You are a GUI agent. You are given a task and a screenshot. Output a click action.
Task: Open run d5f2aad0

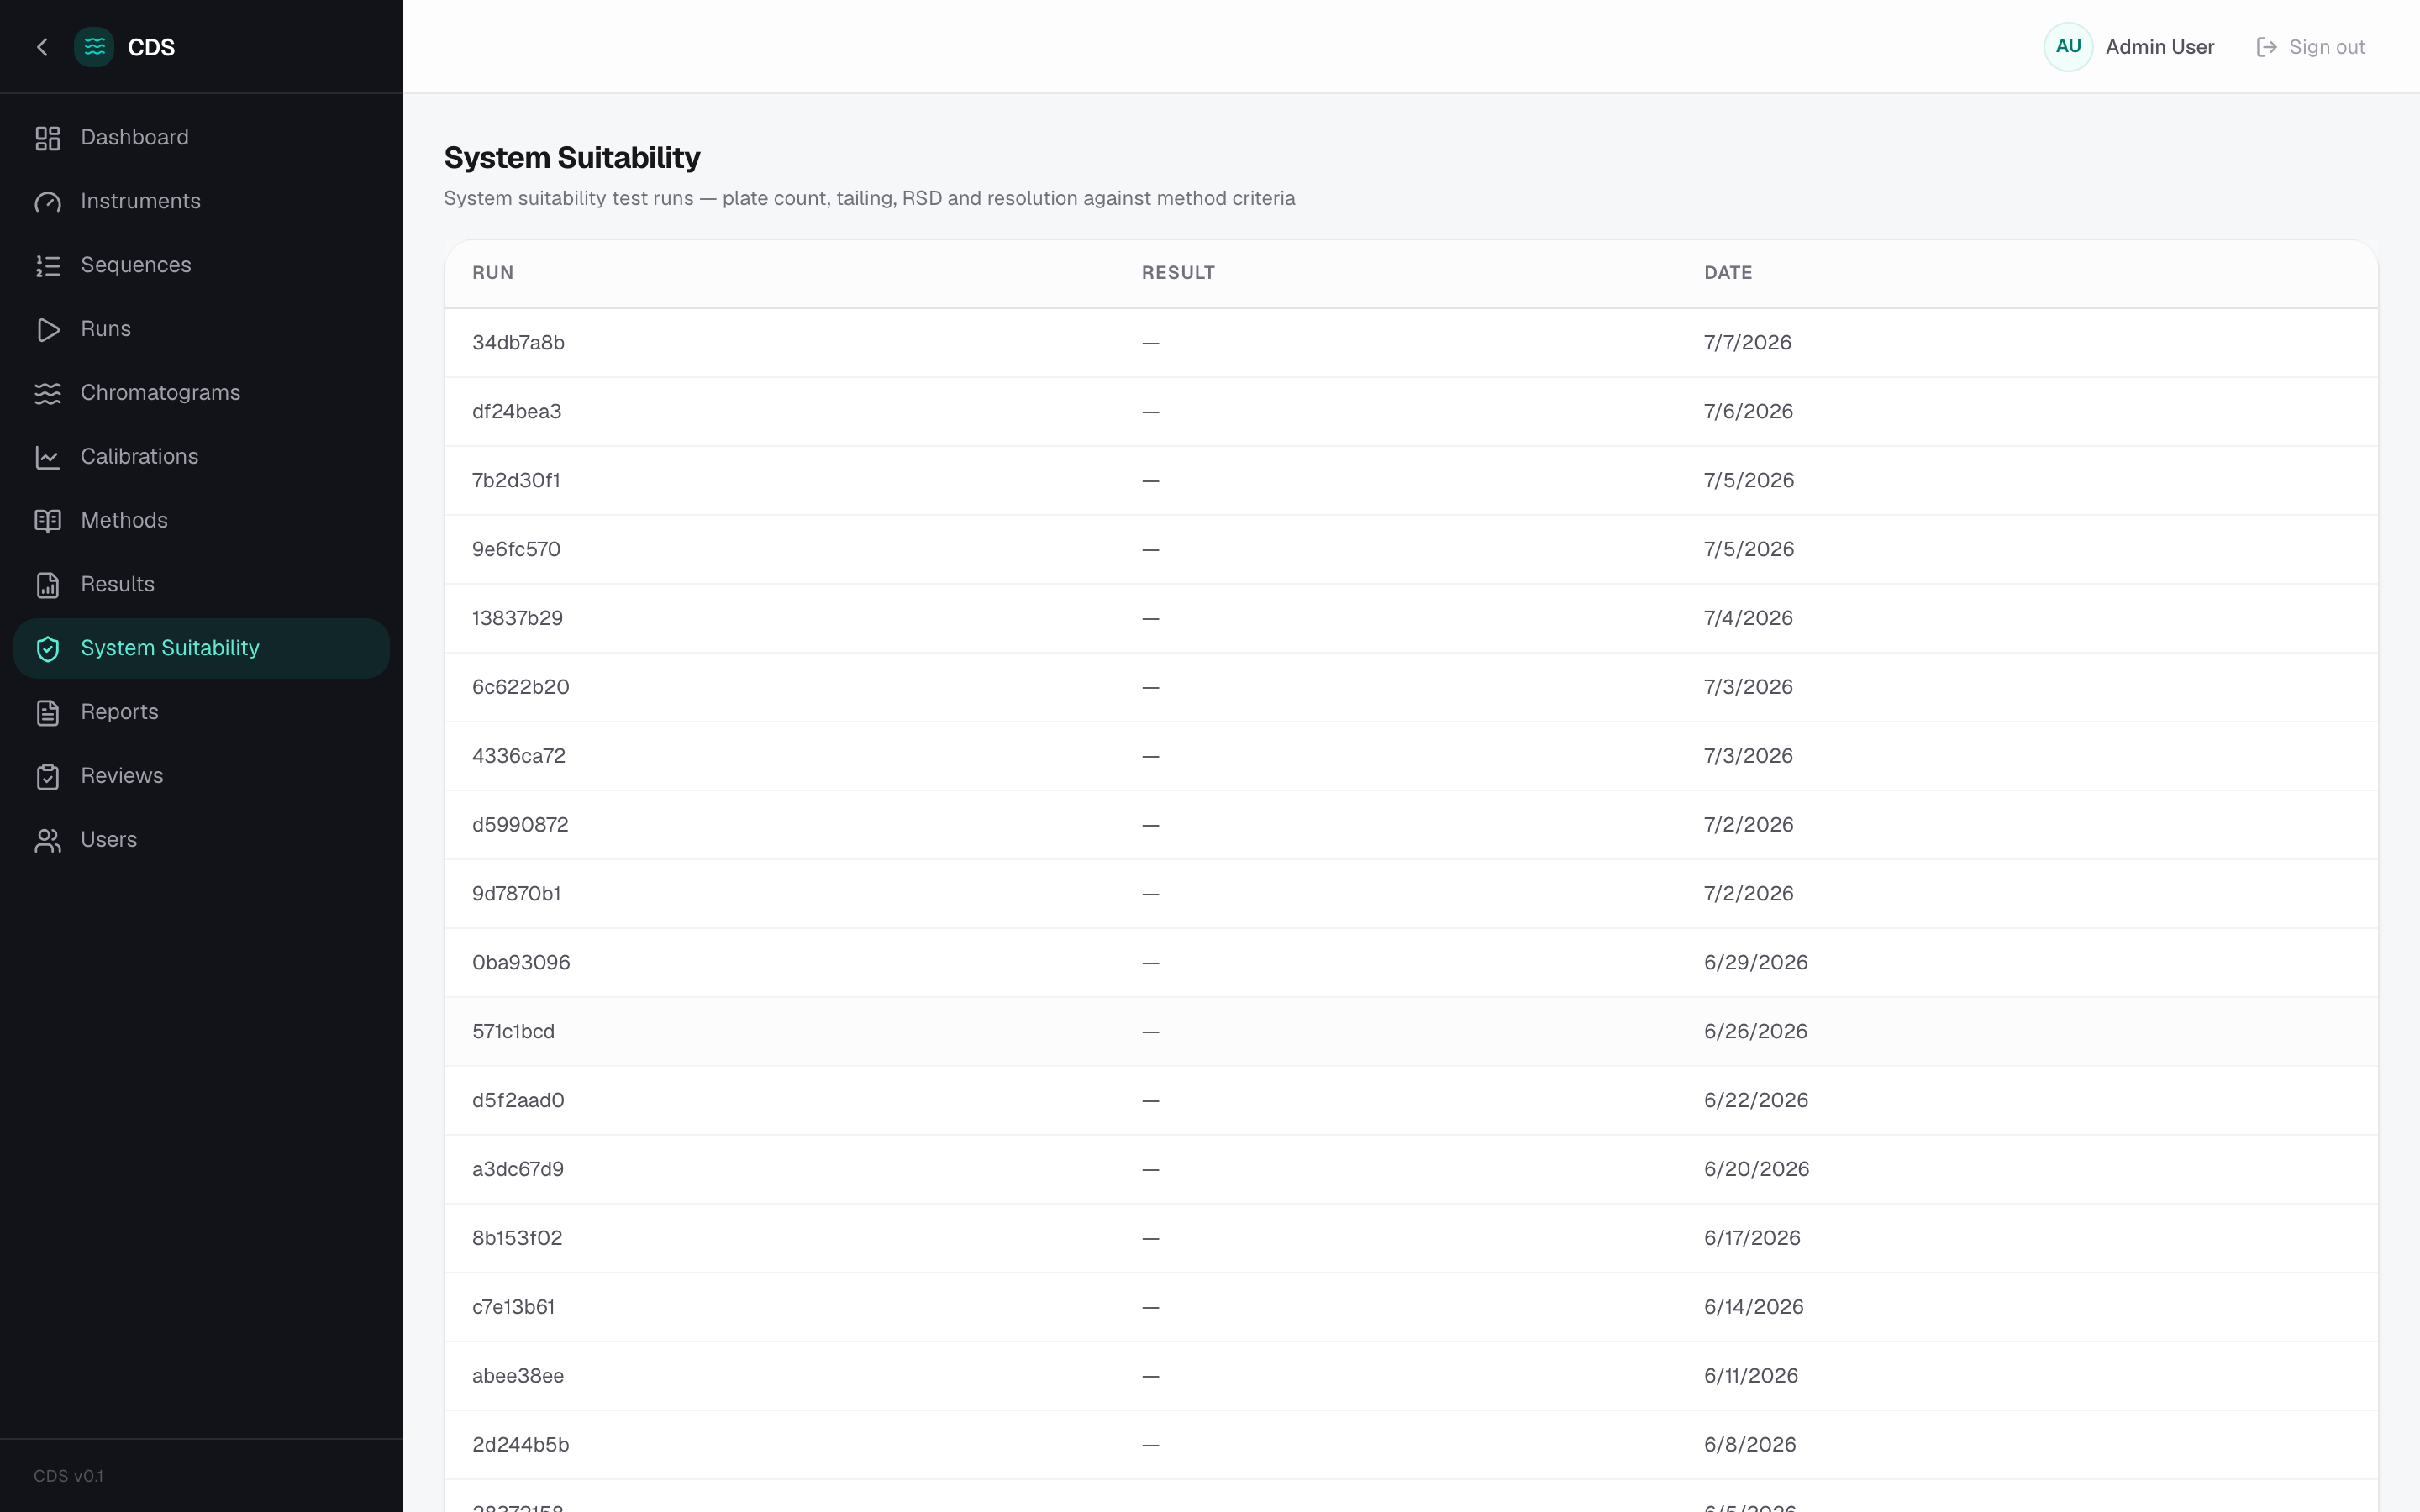[1411, 1101]
